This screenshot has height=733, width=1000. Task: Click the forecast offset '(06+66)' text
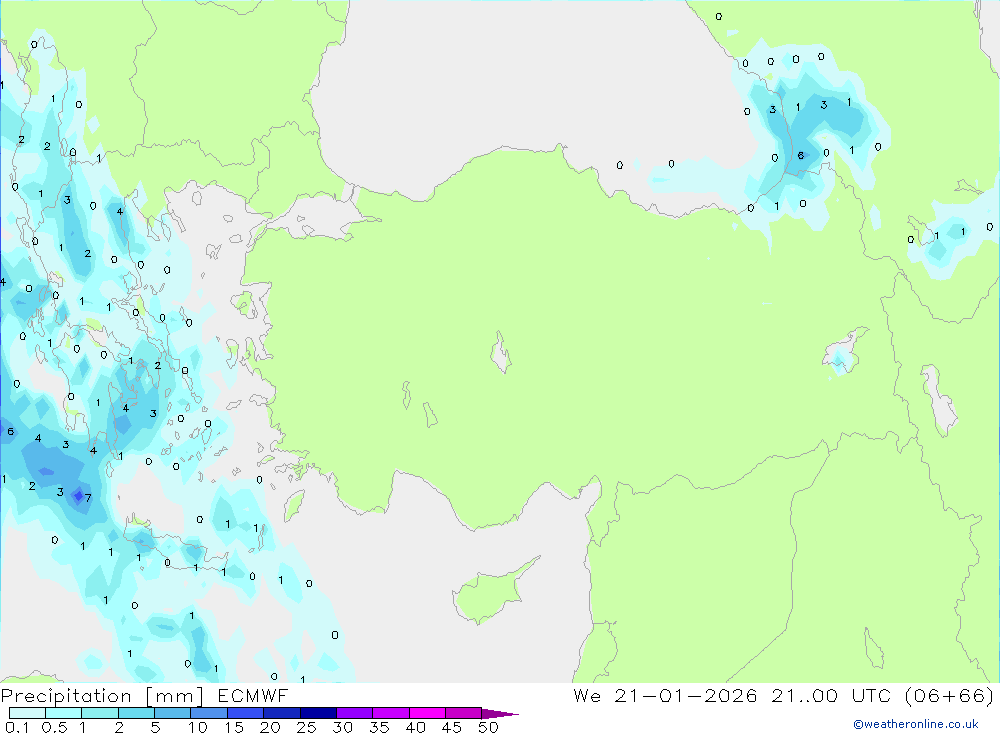pos(950,696)
